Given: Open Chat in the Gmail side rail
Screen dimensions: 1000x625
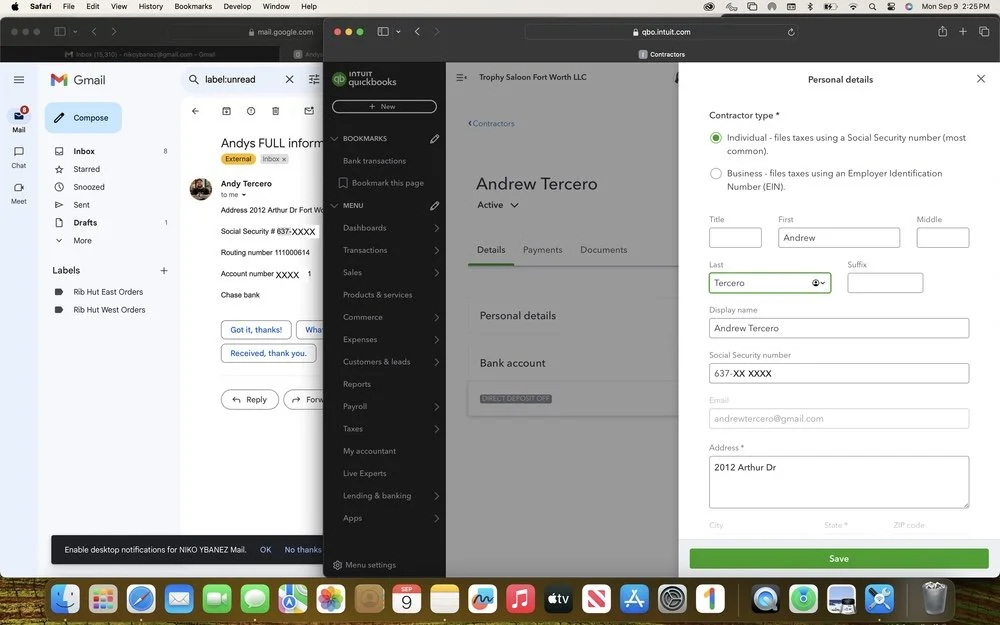Looking at the screenshot, I should [18, 152].
